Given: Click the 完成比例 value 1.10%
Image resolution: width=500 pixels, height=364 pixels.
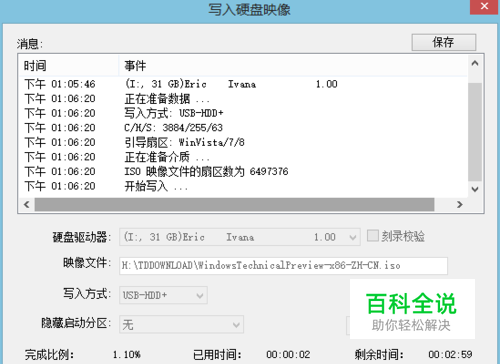Looking at the screenshot, I should [x=127, y=354].
